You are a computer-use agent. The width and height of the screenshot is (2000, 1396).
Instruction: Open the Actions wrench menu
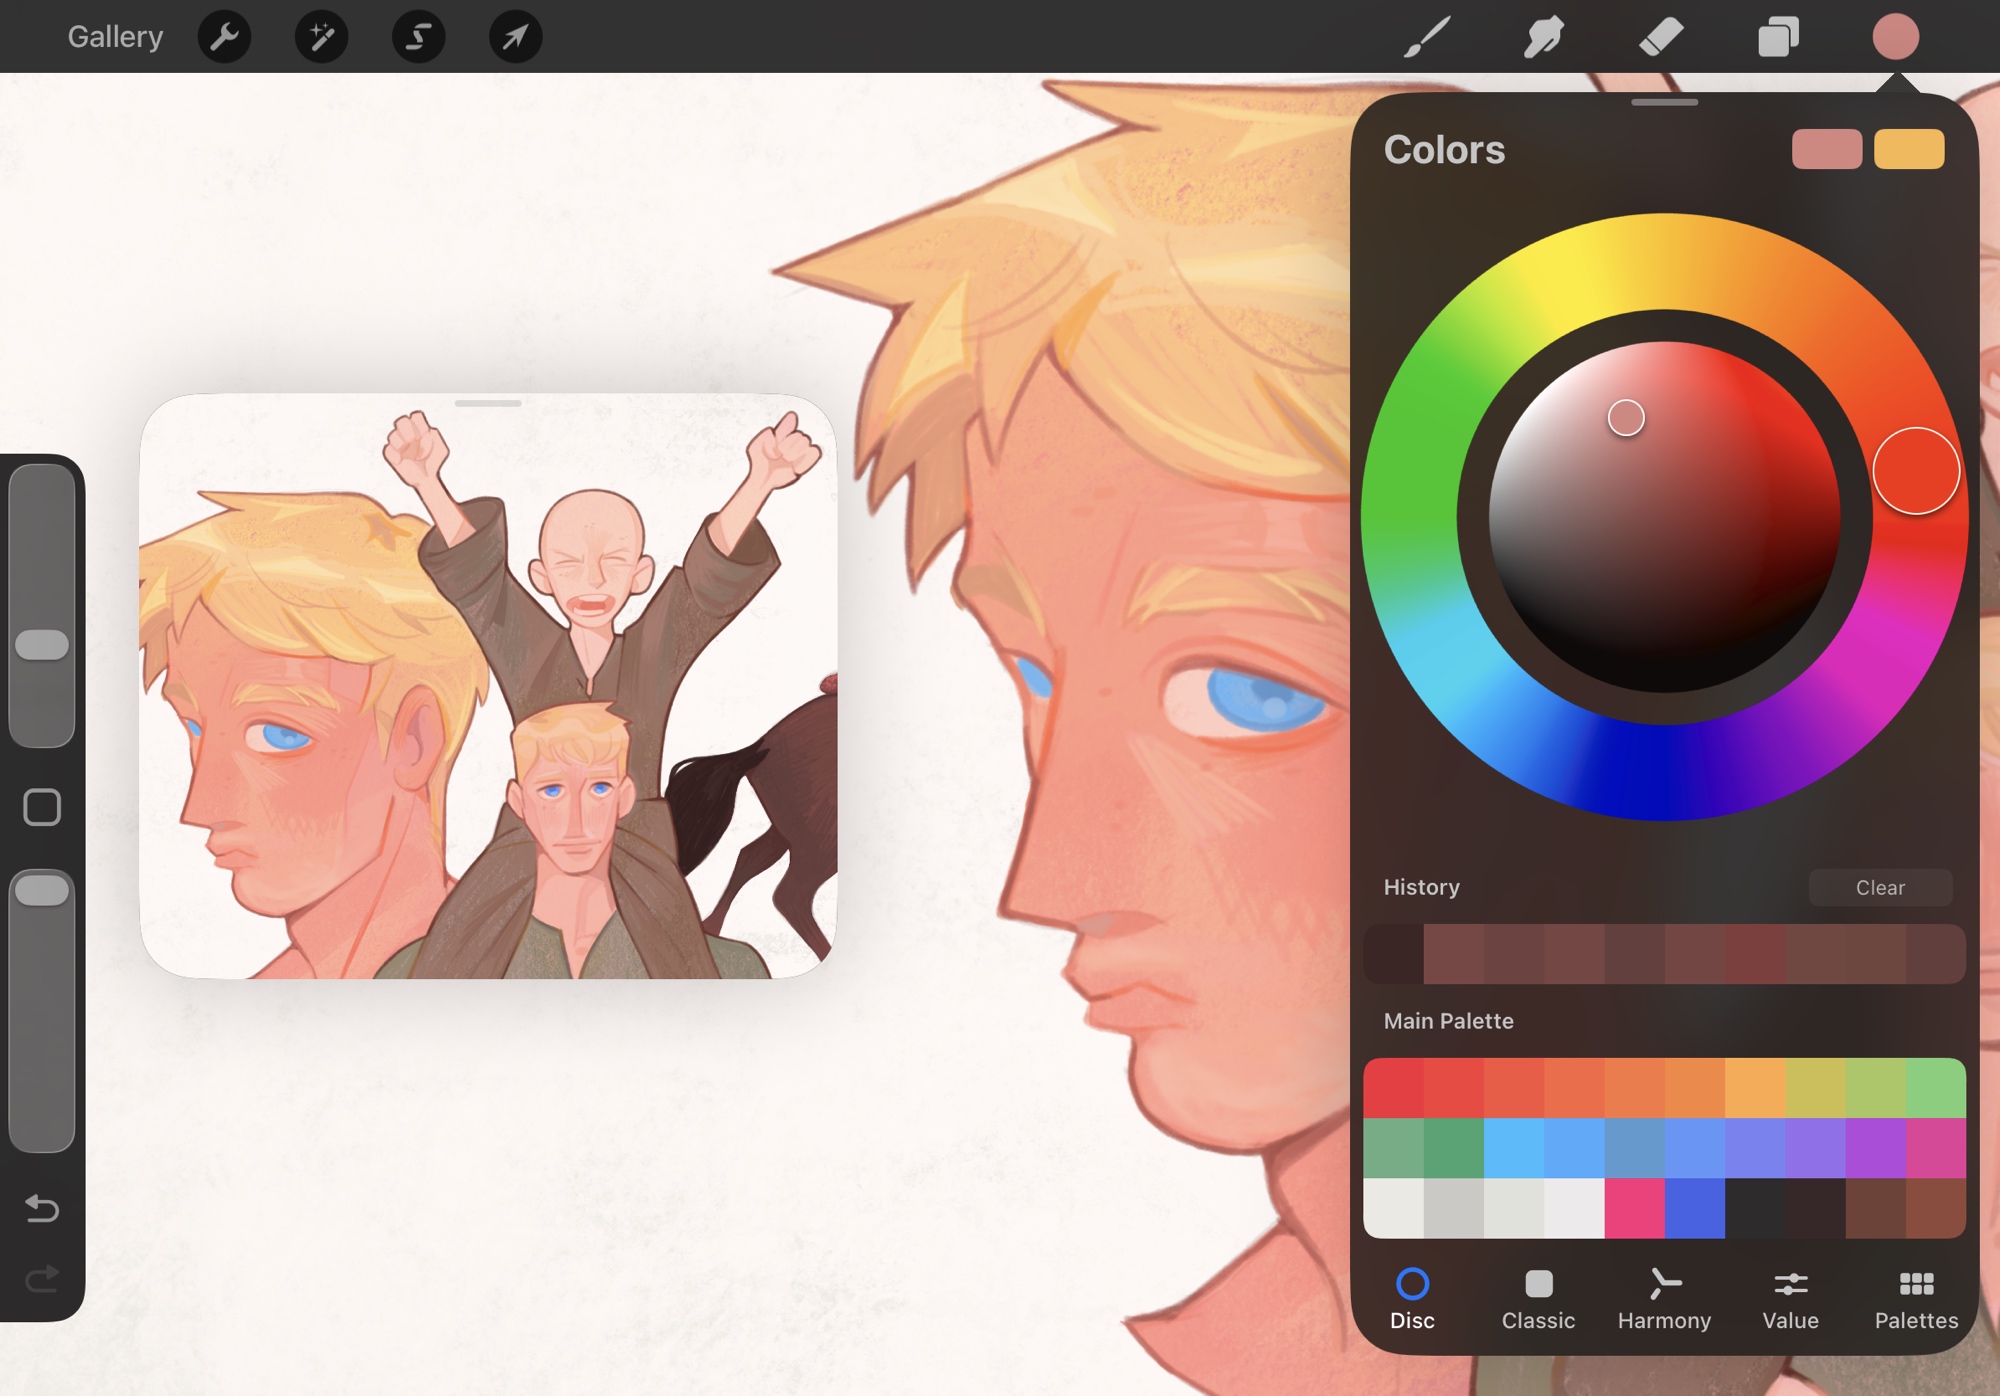pyautogui.click(x=224, y=37)
